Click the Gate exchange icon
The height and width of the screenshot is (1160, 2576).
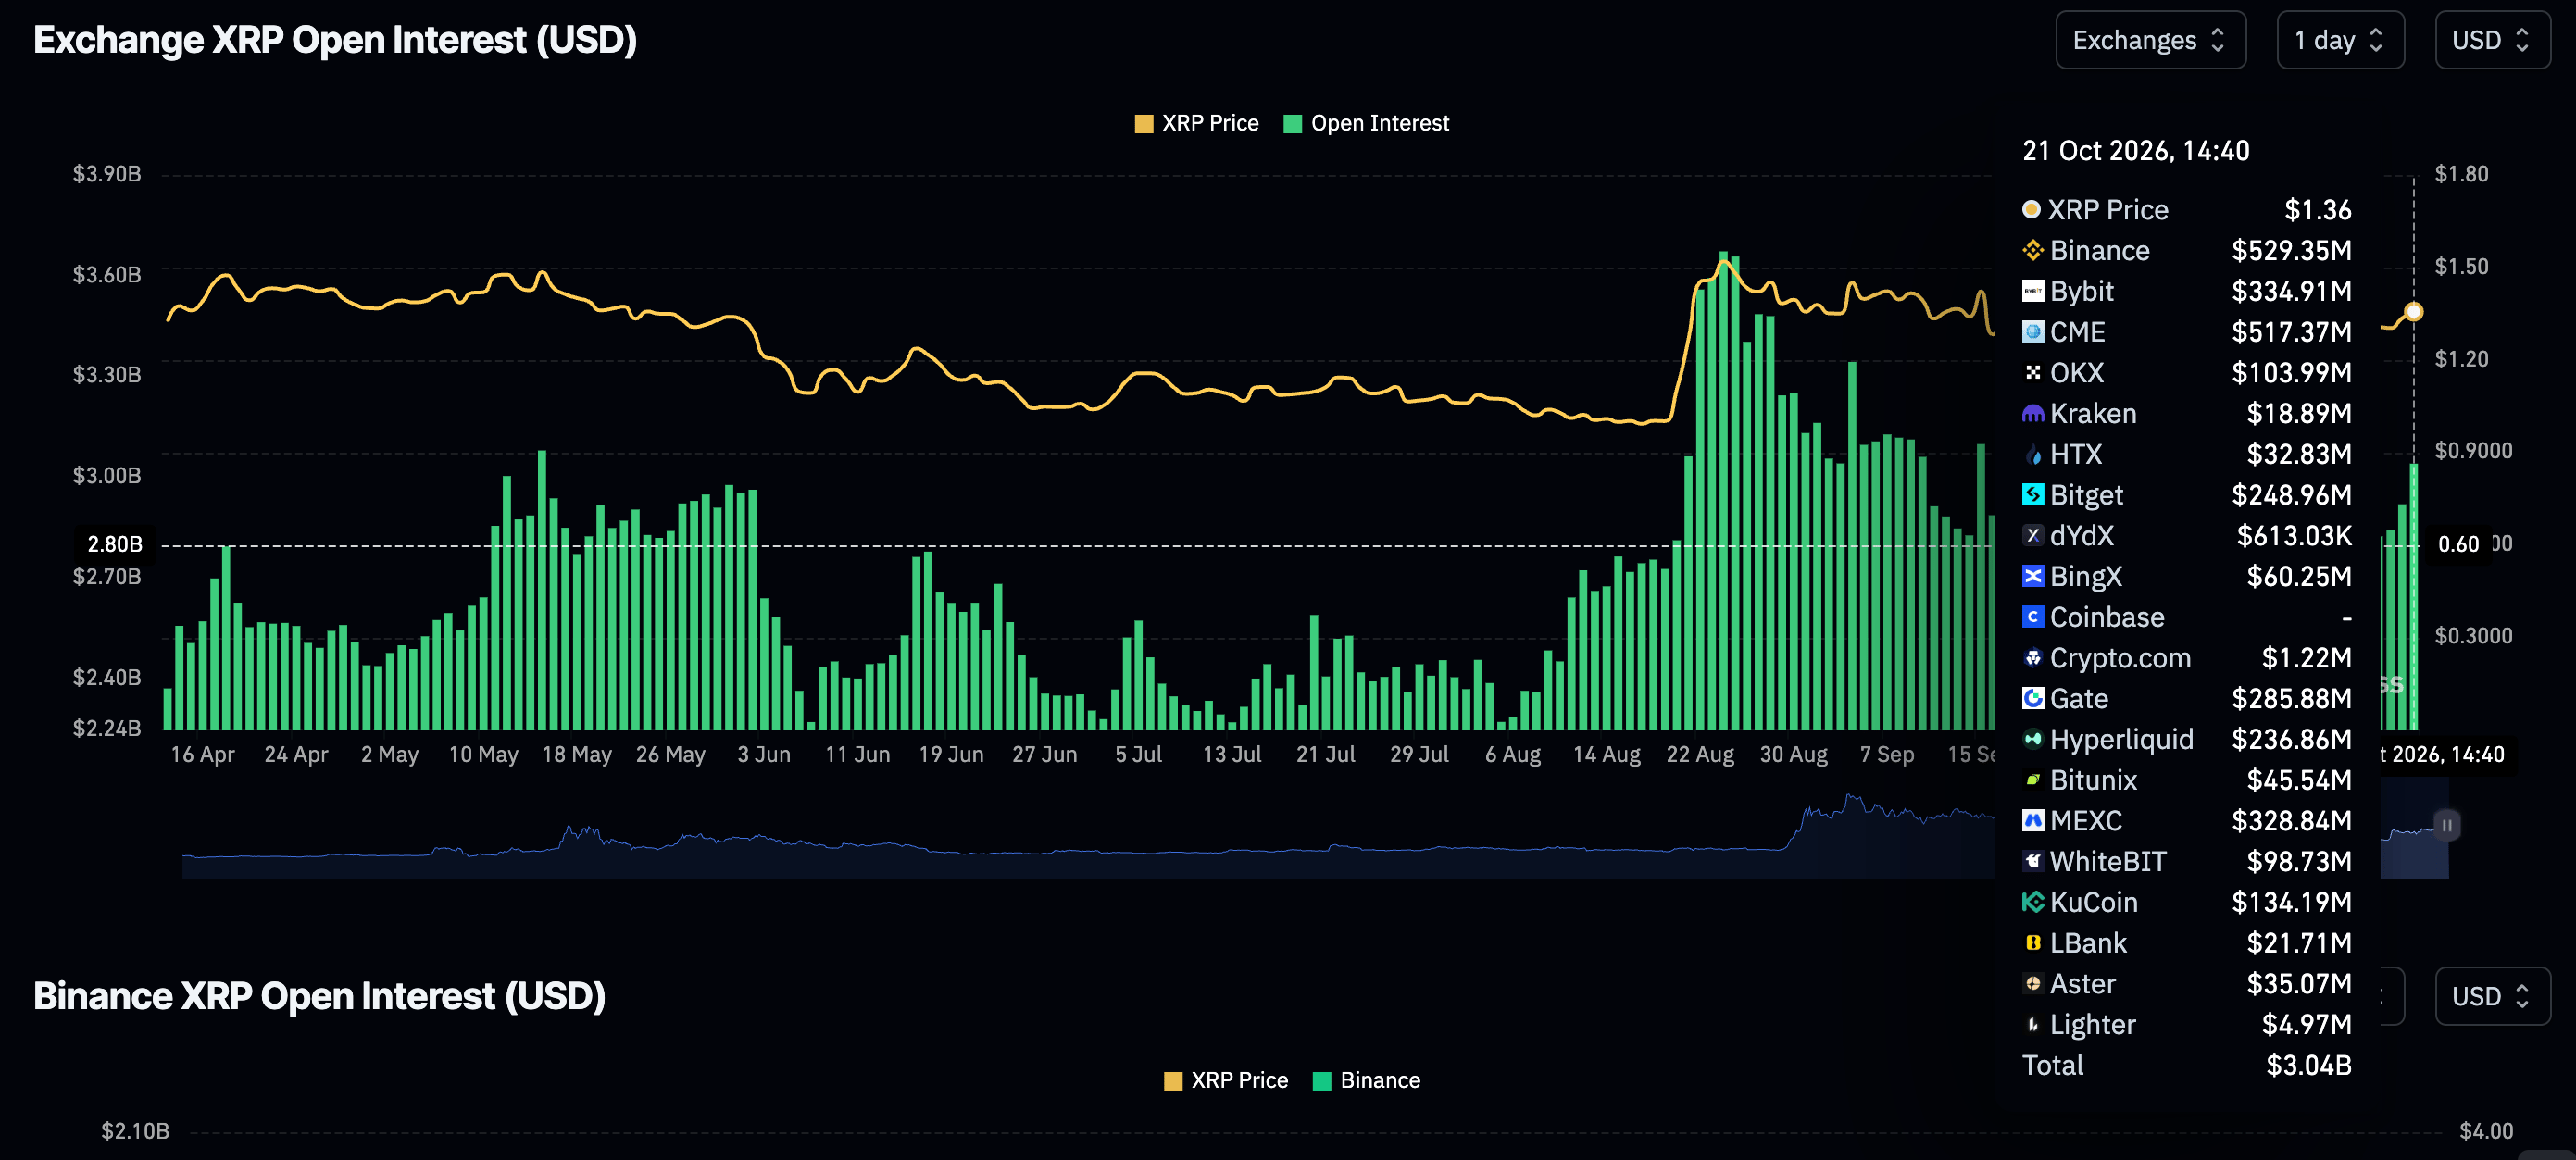pyautogui.click(x=2032, y=698)
